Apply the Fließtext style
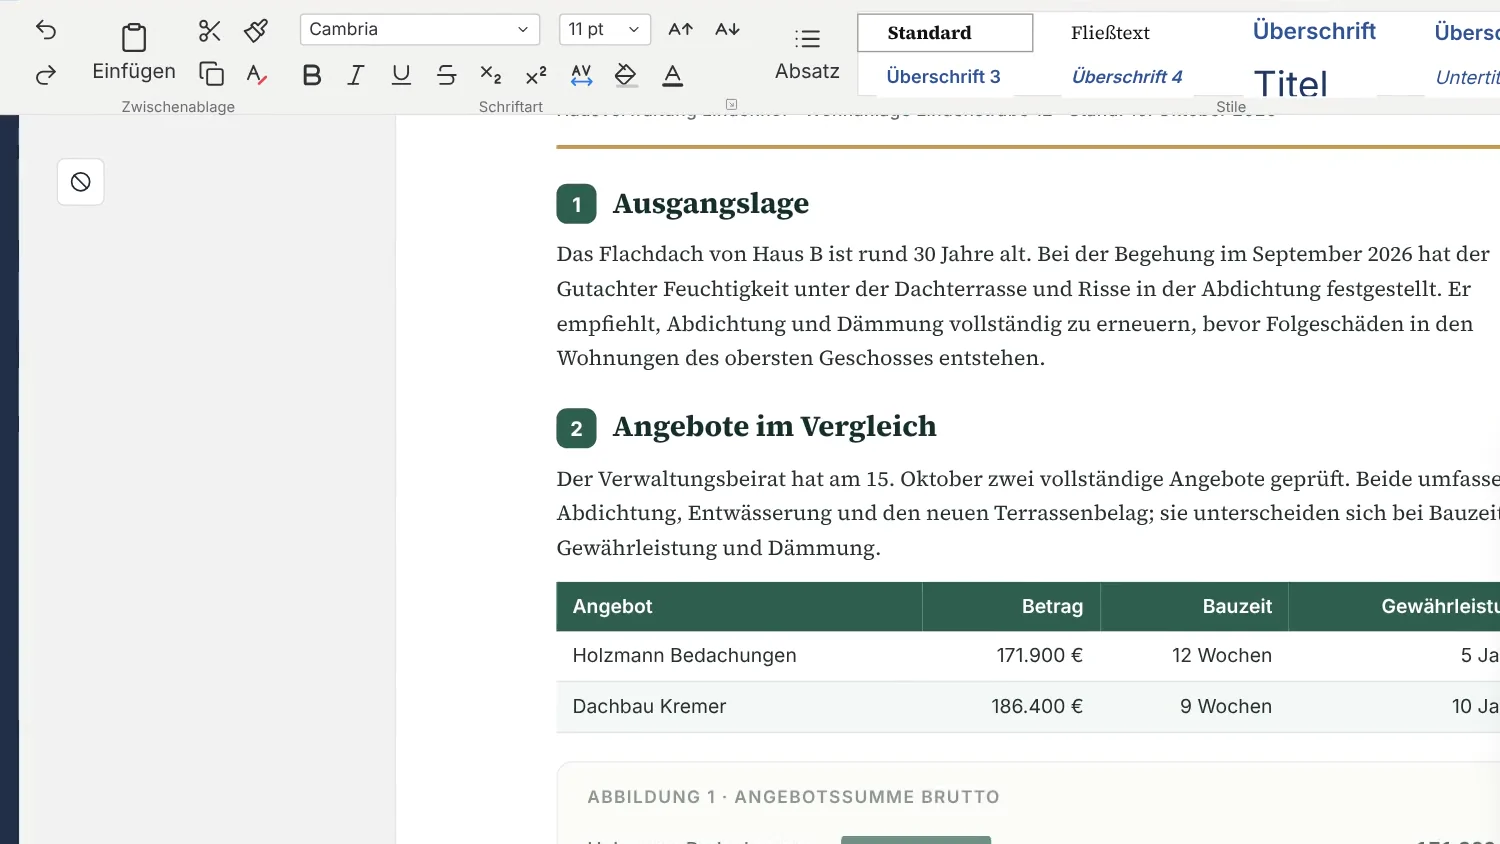The width and height of the screenshot is (1500, 844). point(1110,33)
